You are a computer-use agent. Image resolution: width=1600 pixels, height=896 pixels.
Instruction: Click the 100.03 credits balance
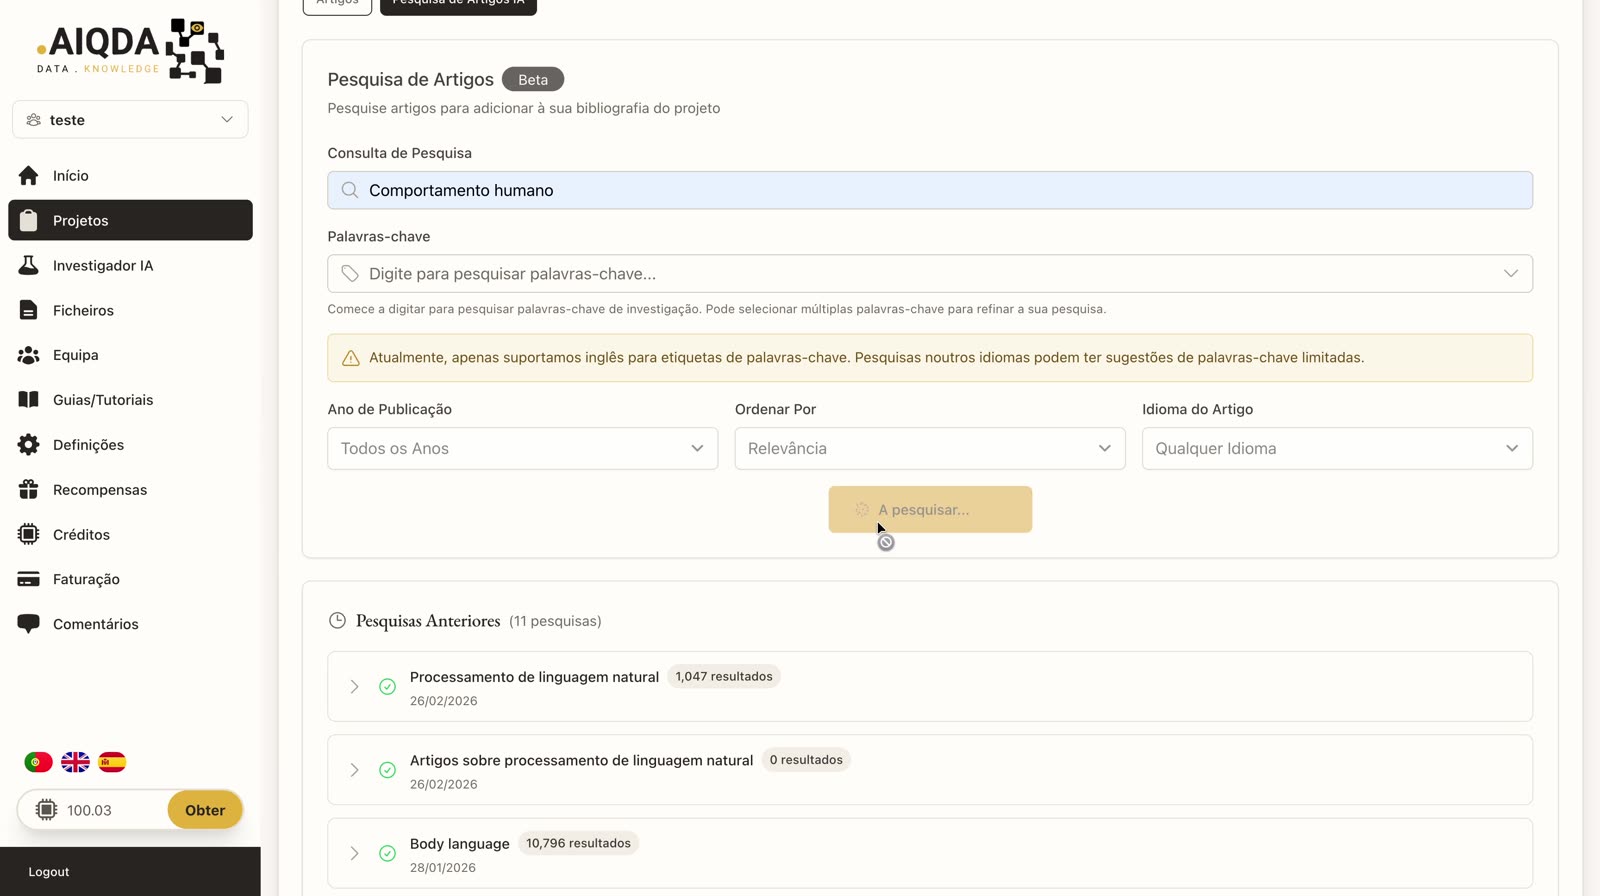(x=89, y=811)
